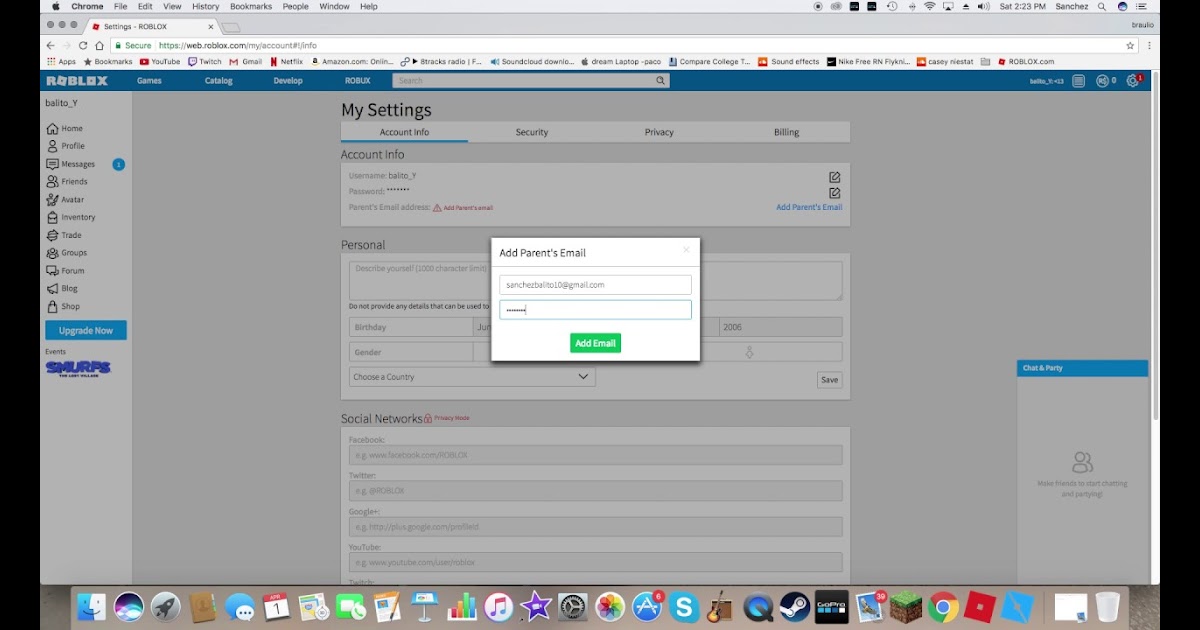Click the Chat & Party header
1200x630 pixels.
tap(1082, 368)
